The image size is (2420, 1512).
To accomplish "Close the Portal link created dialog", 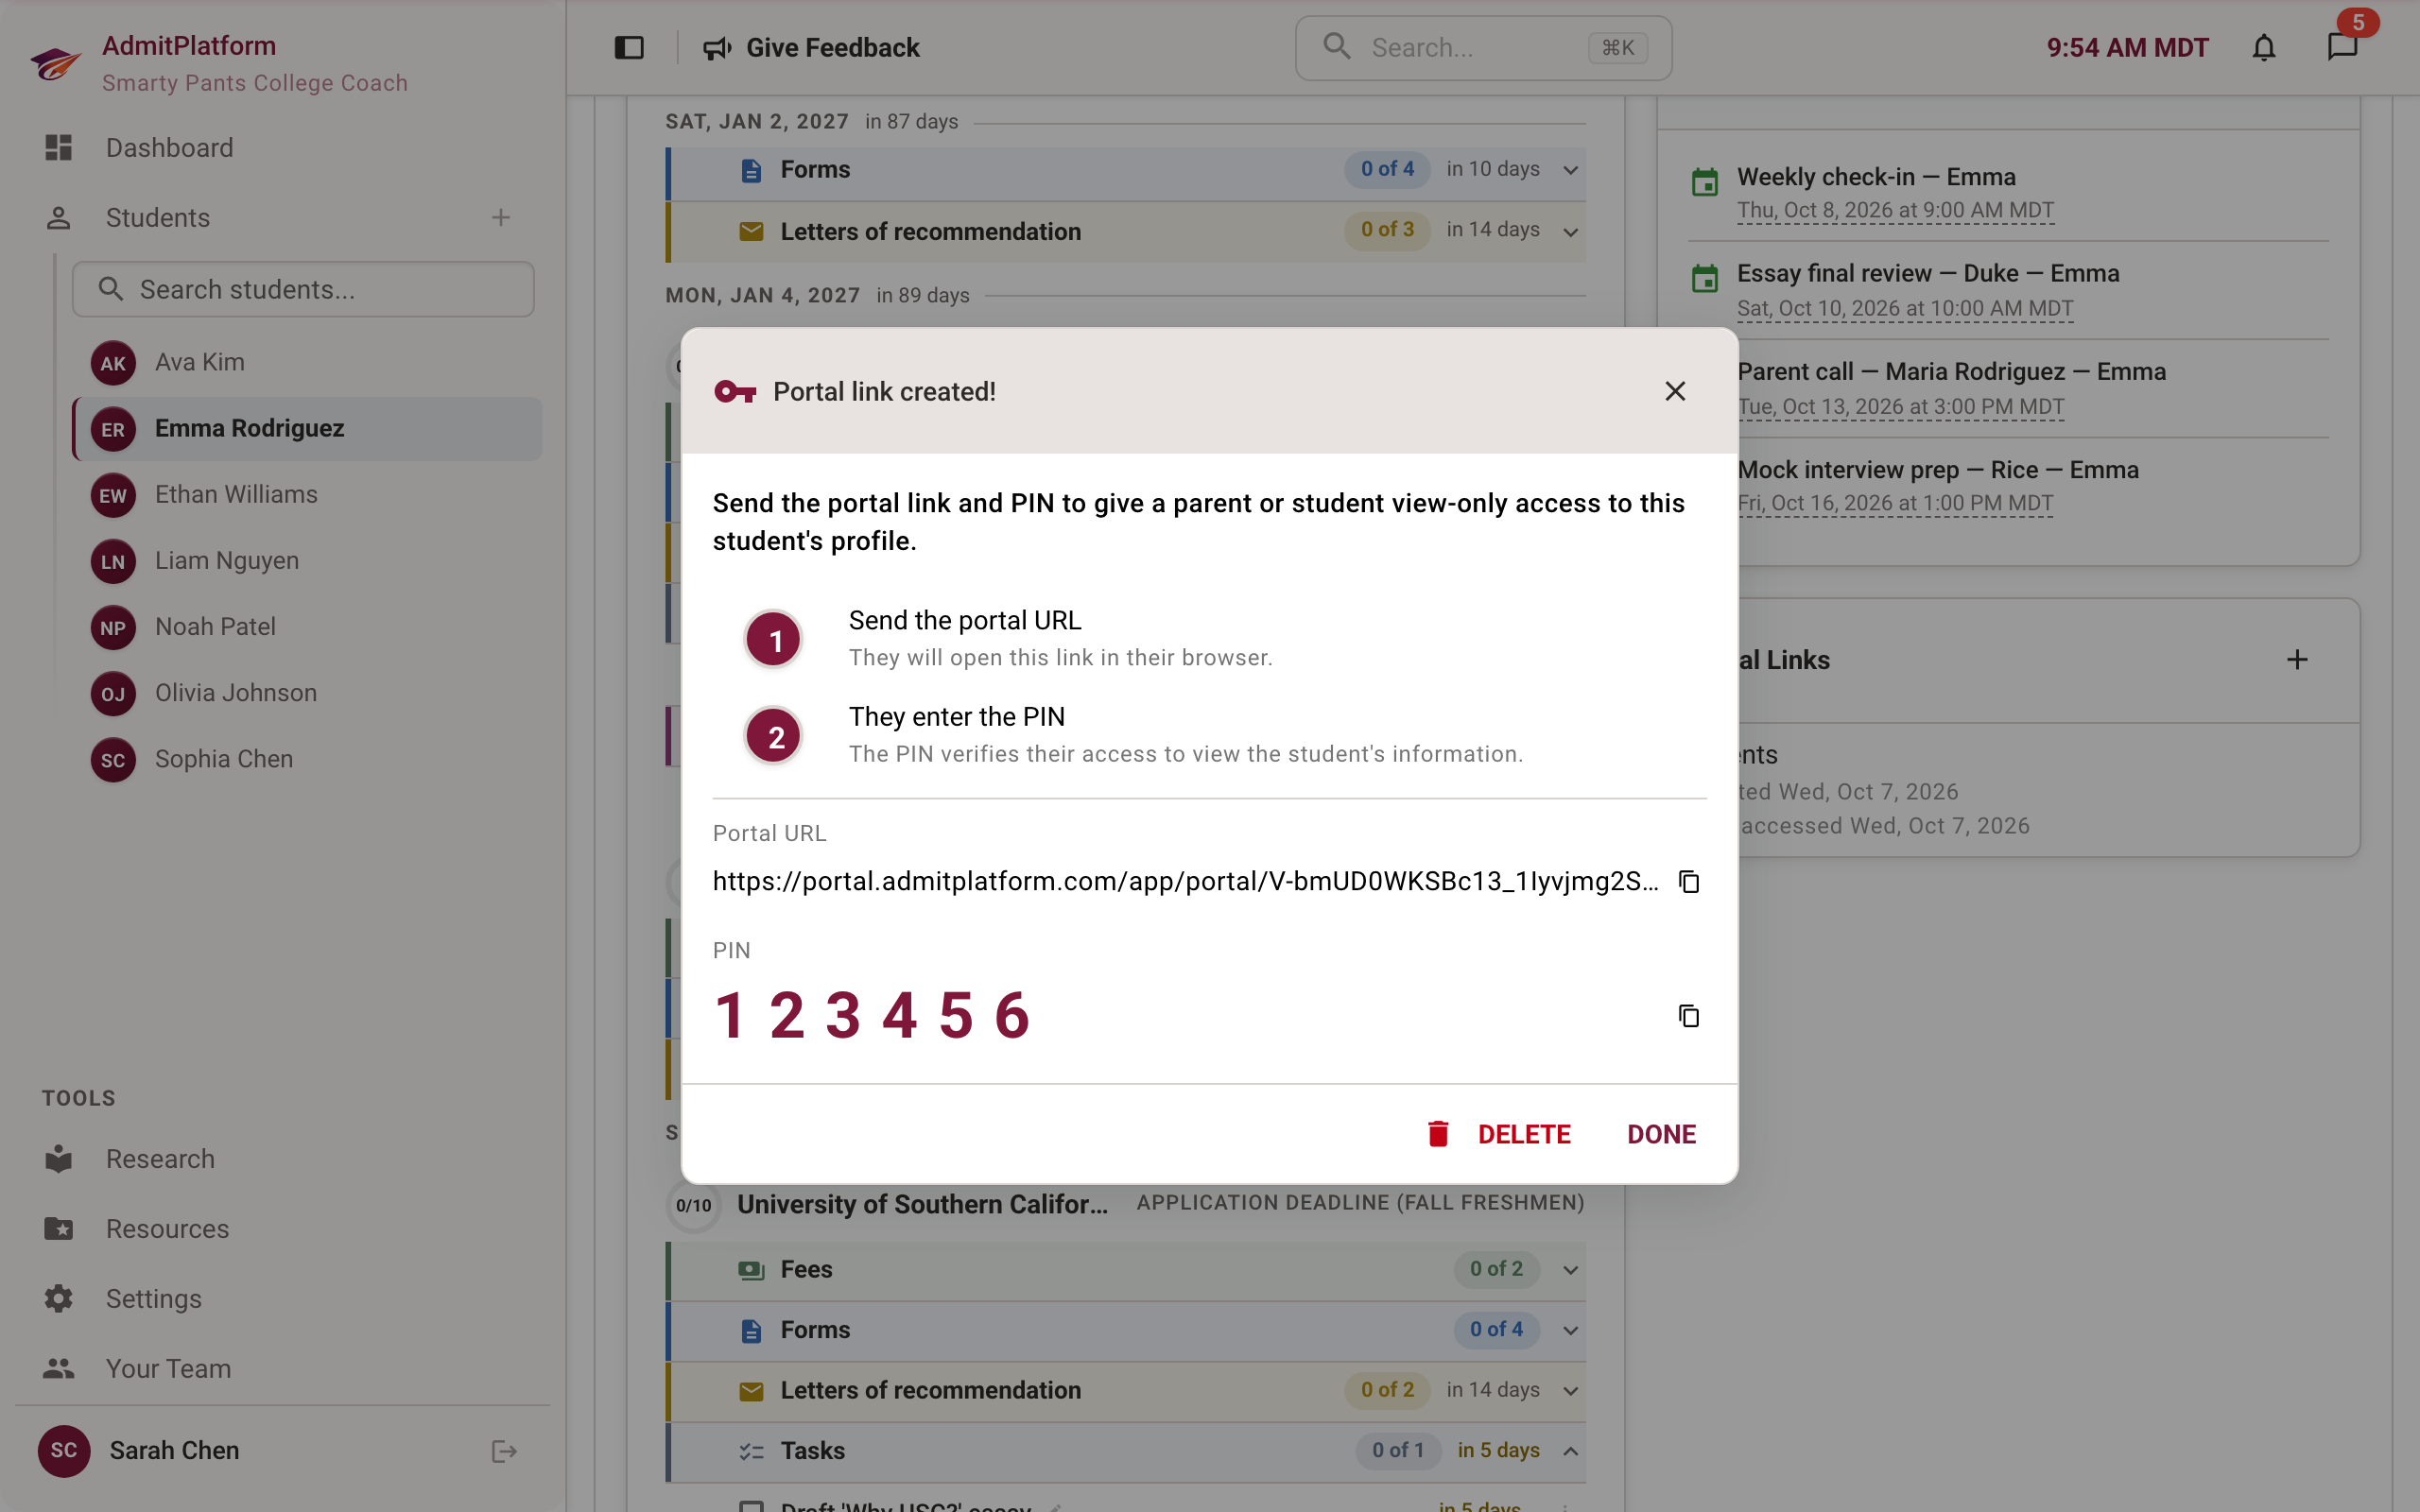I will tap(1675, 391).
